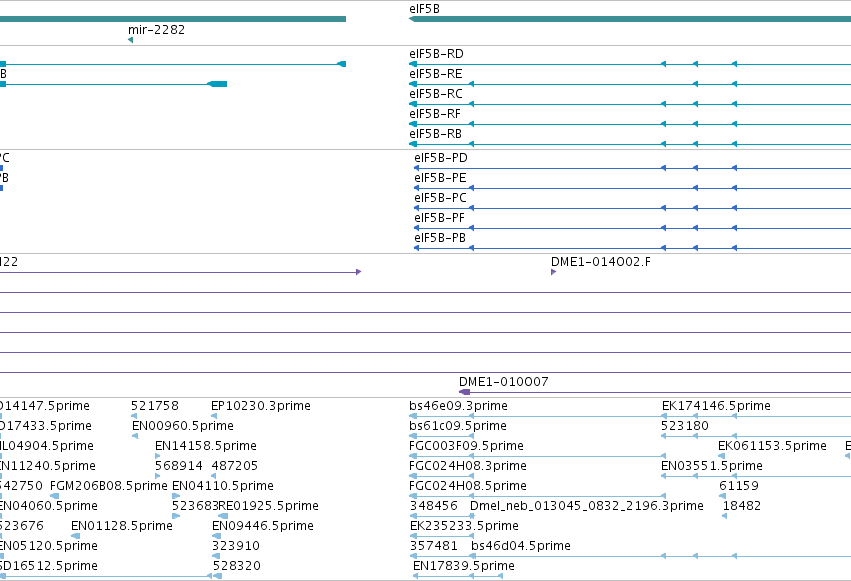Select EST EN09446.5prime
Image resolution: width=851 pixels, height=581 pixels.
pos(263,526)
